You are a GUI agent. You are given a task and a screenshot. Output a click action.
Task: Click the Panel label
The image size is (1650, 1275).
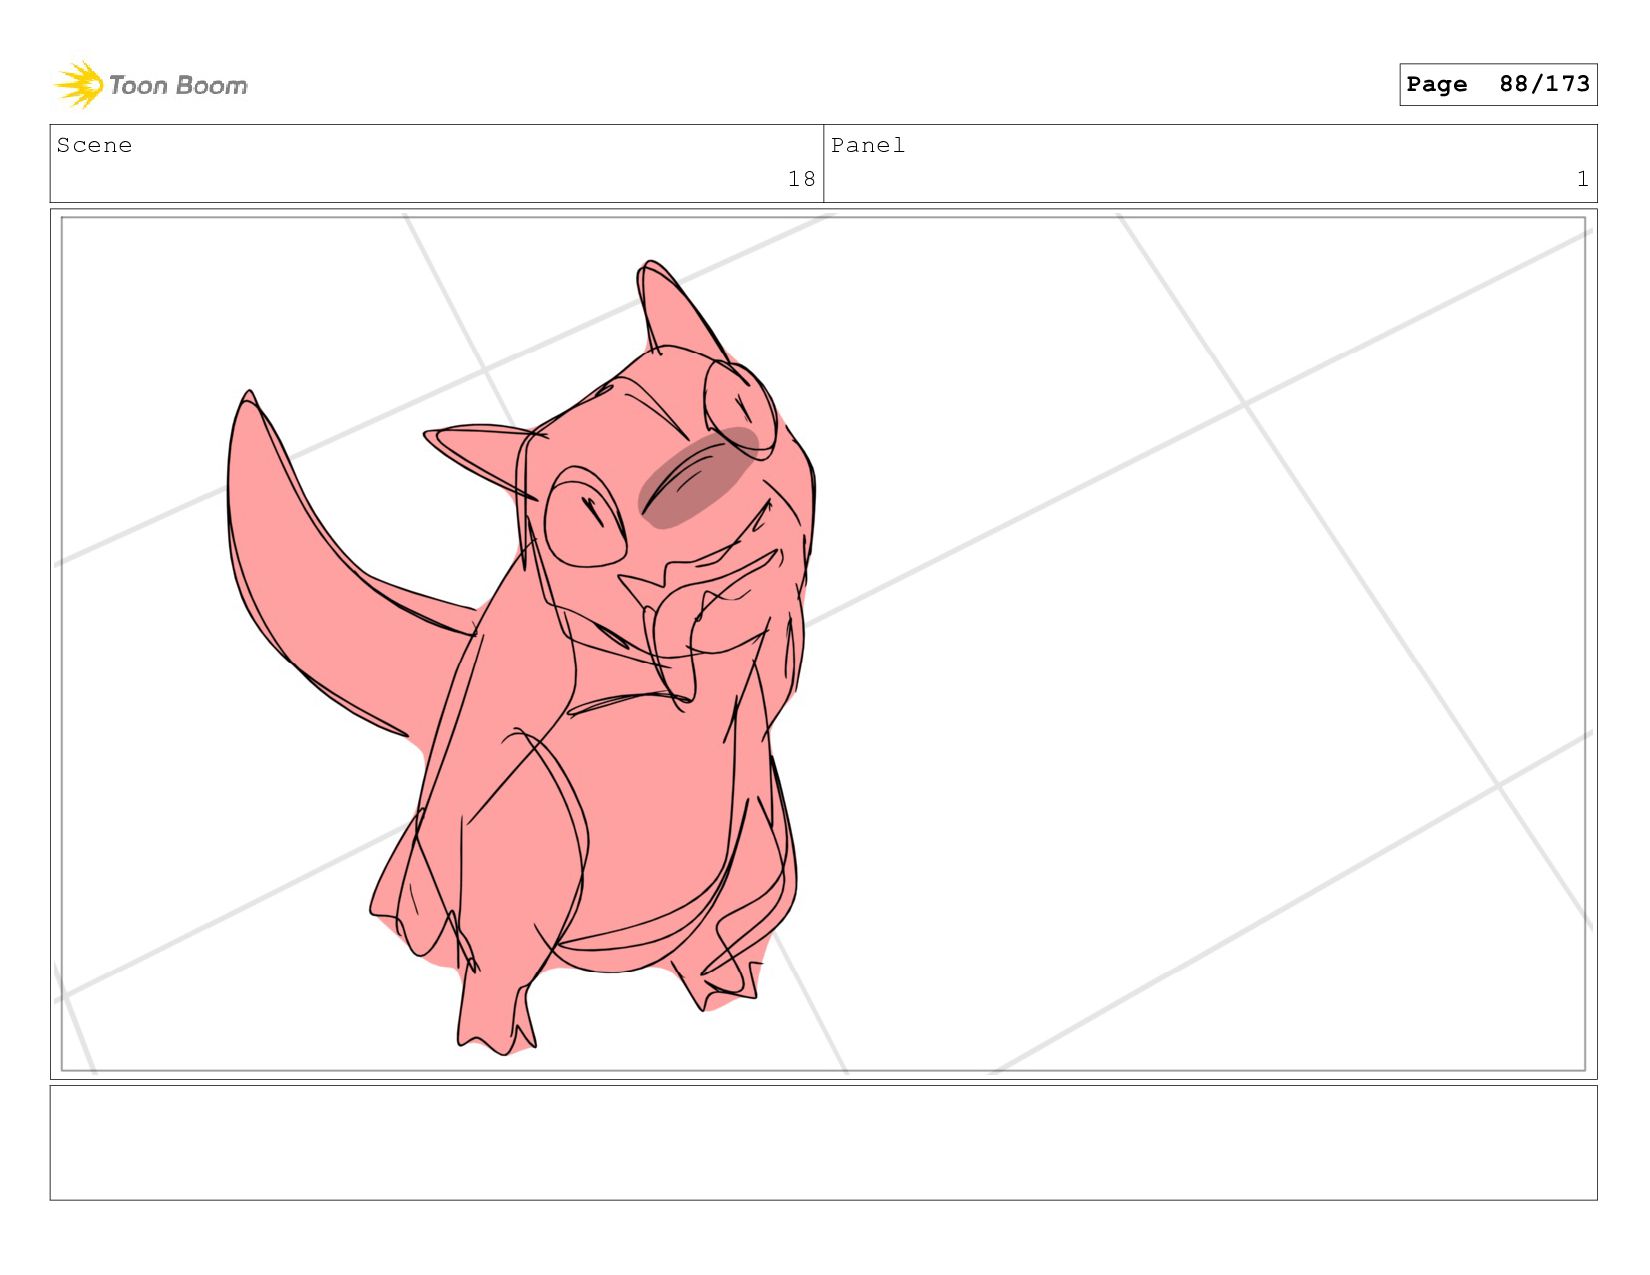[x=868, y=145]
